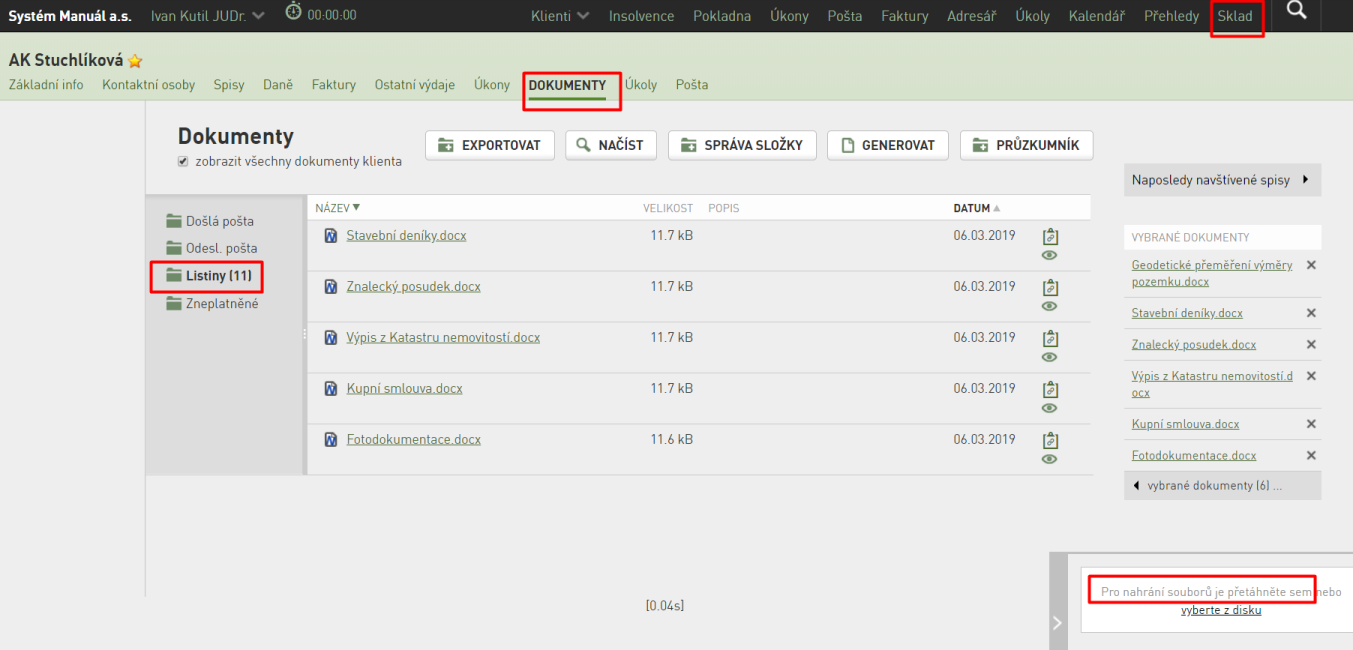Expand Naposledy navštívené spisy panel
Image resolution: width=1353 pixels, height=650 pixels.
coord(1222,180)
